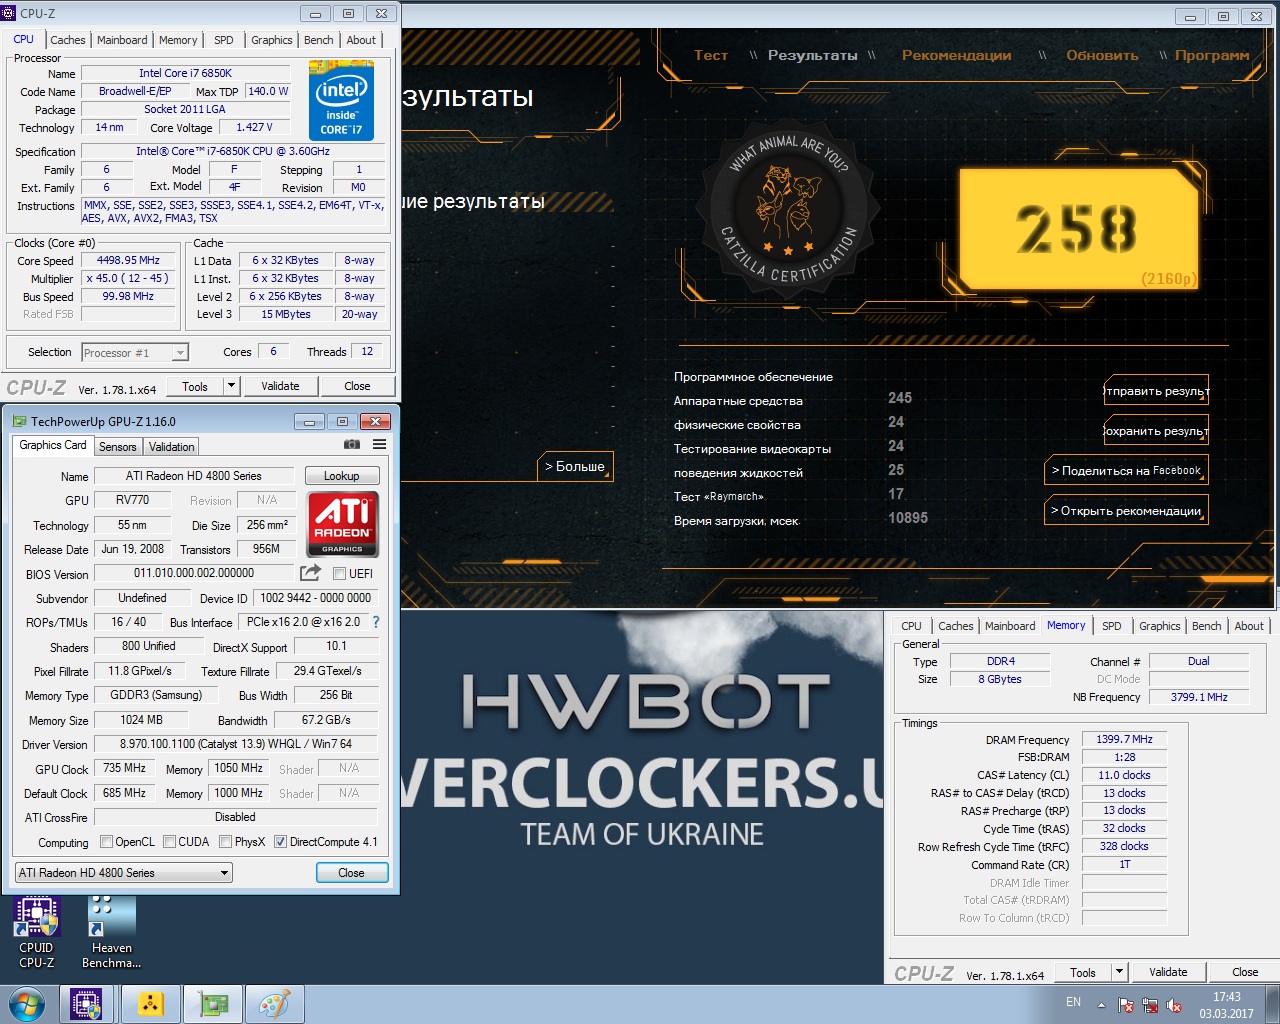The width and height of the screenshot is (1280, 1024).
Task: Open Catzilla Рекомендации tab
Action: pos(956,55)
